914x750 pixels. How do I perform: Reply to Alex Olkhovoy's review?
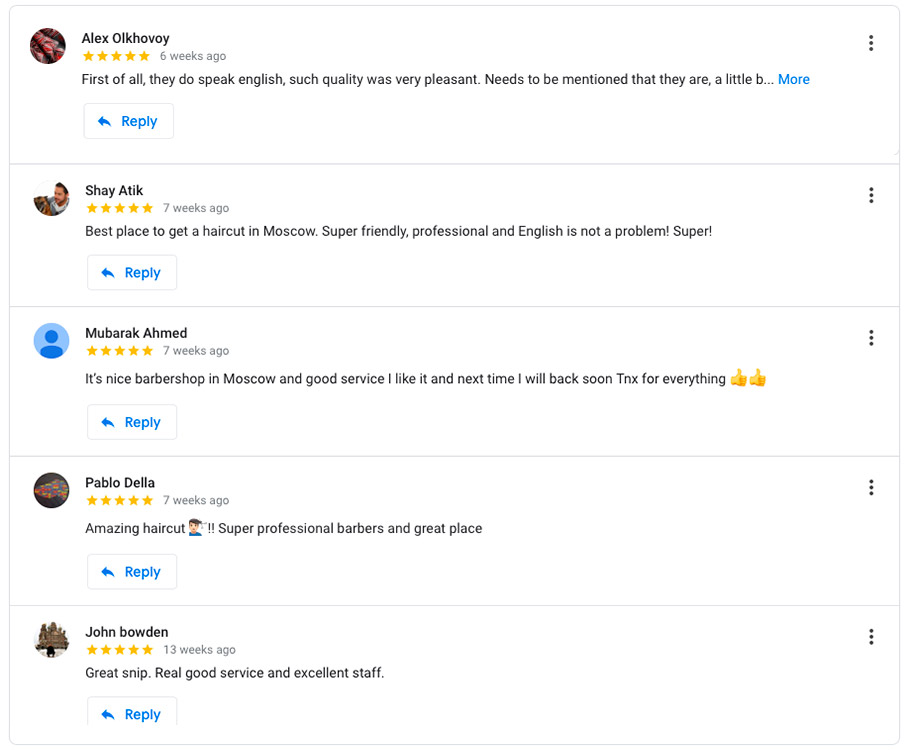pyautogui.click(x=129, y=121)
